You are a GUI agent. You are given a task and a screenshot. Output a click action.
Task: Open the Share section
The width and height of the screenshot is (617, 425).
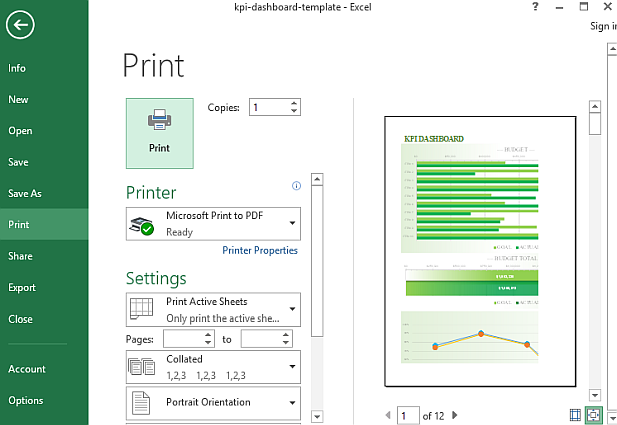pyautogui.click(x=44, y=256)
